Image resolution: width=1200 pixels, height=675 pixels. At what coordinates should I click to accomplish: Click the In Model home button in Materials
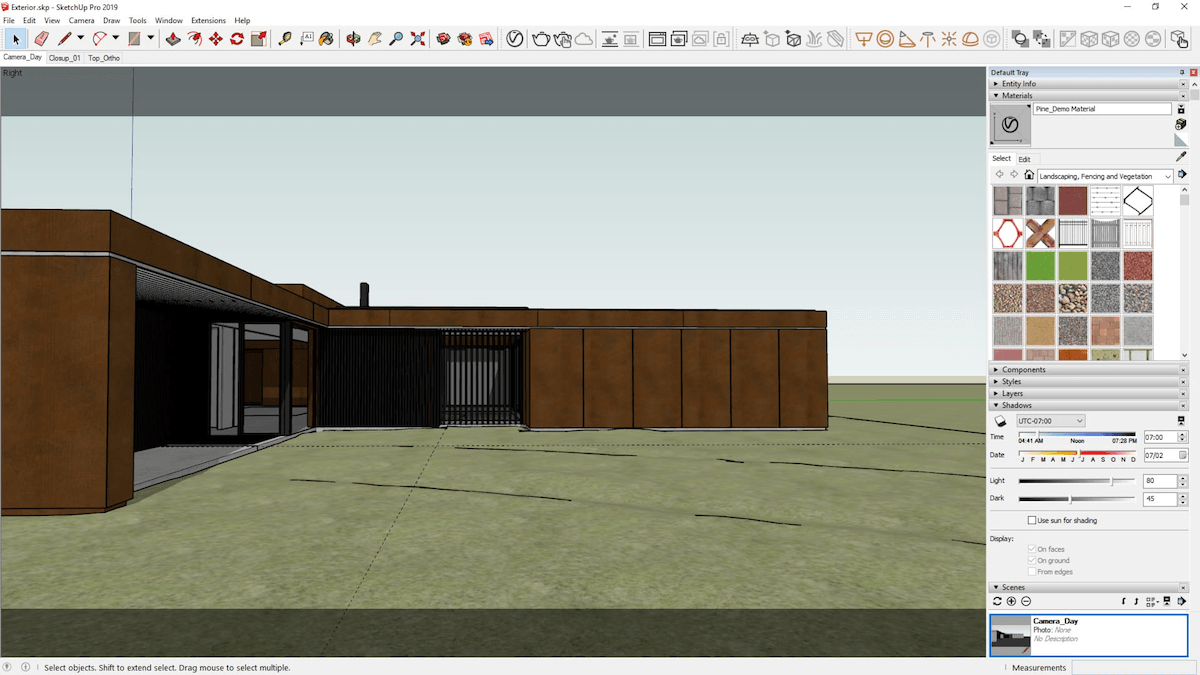(1028, 174)
